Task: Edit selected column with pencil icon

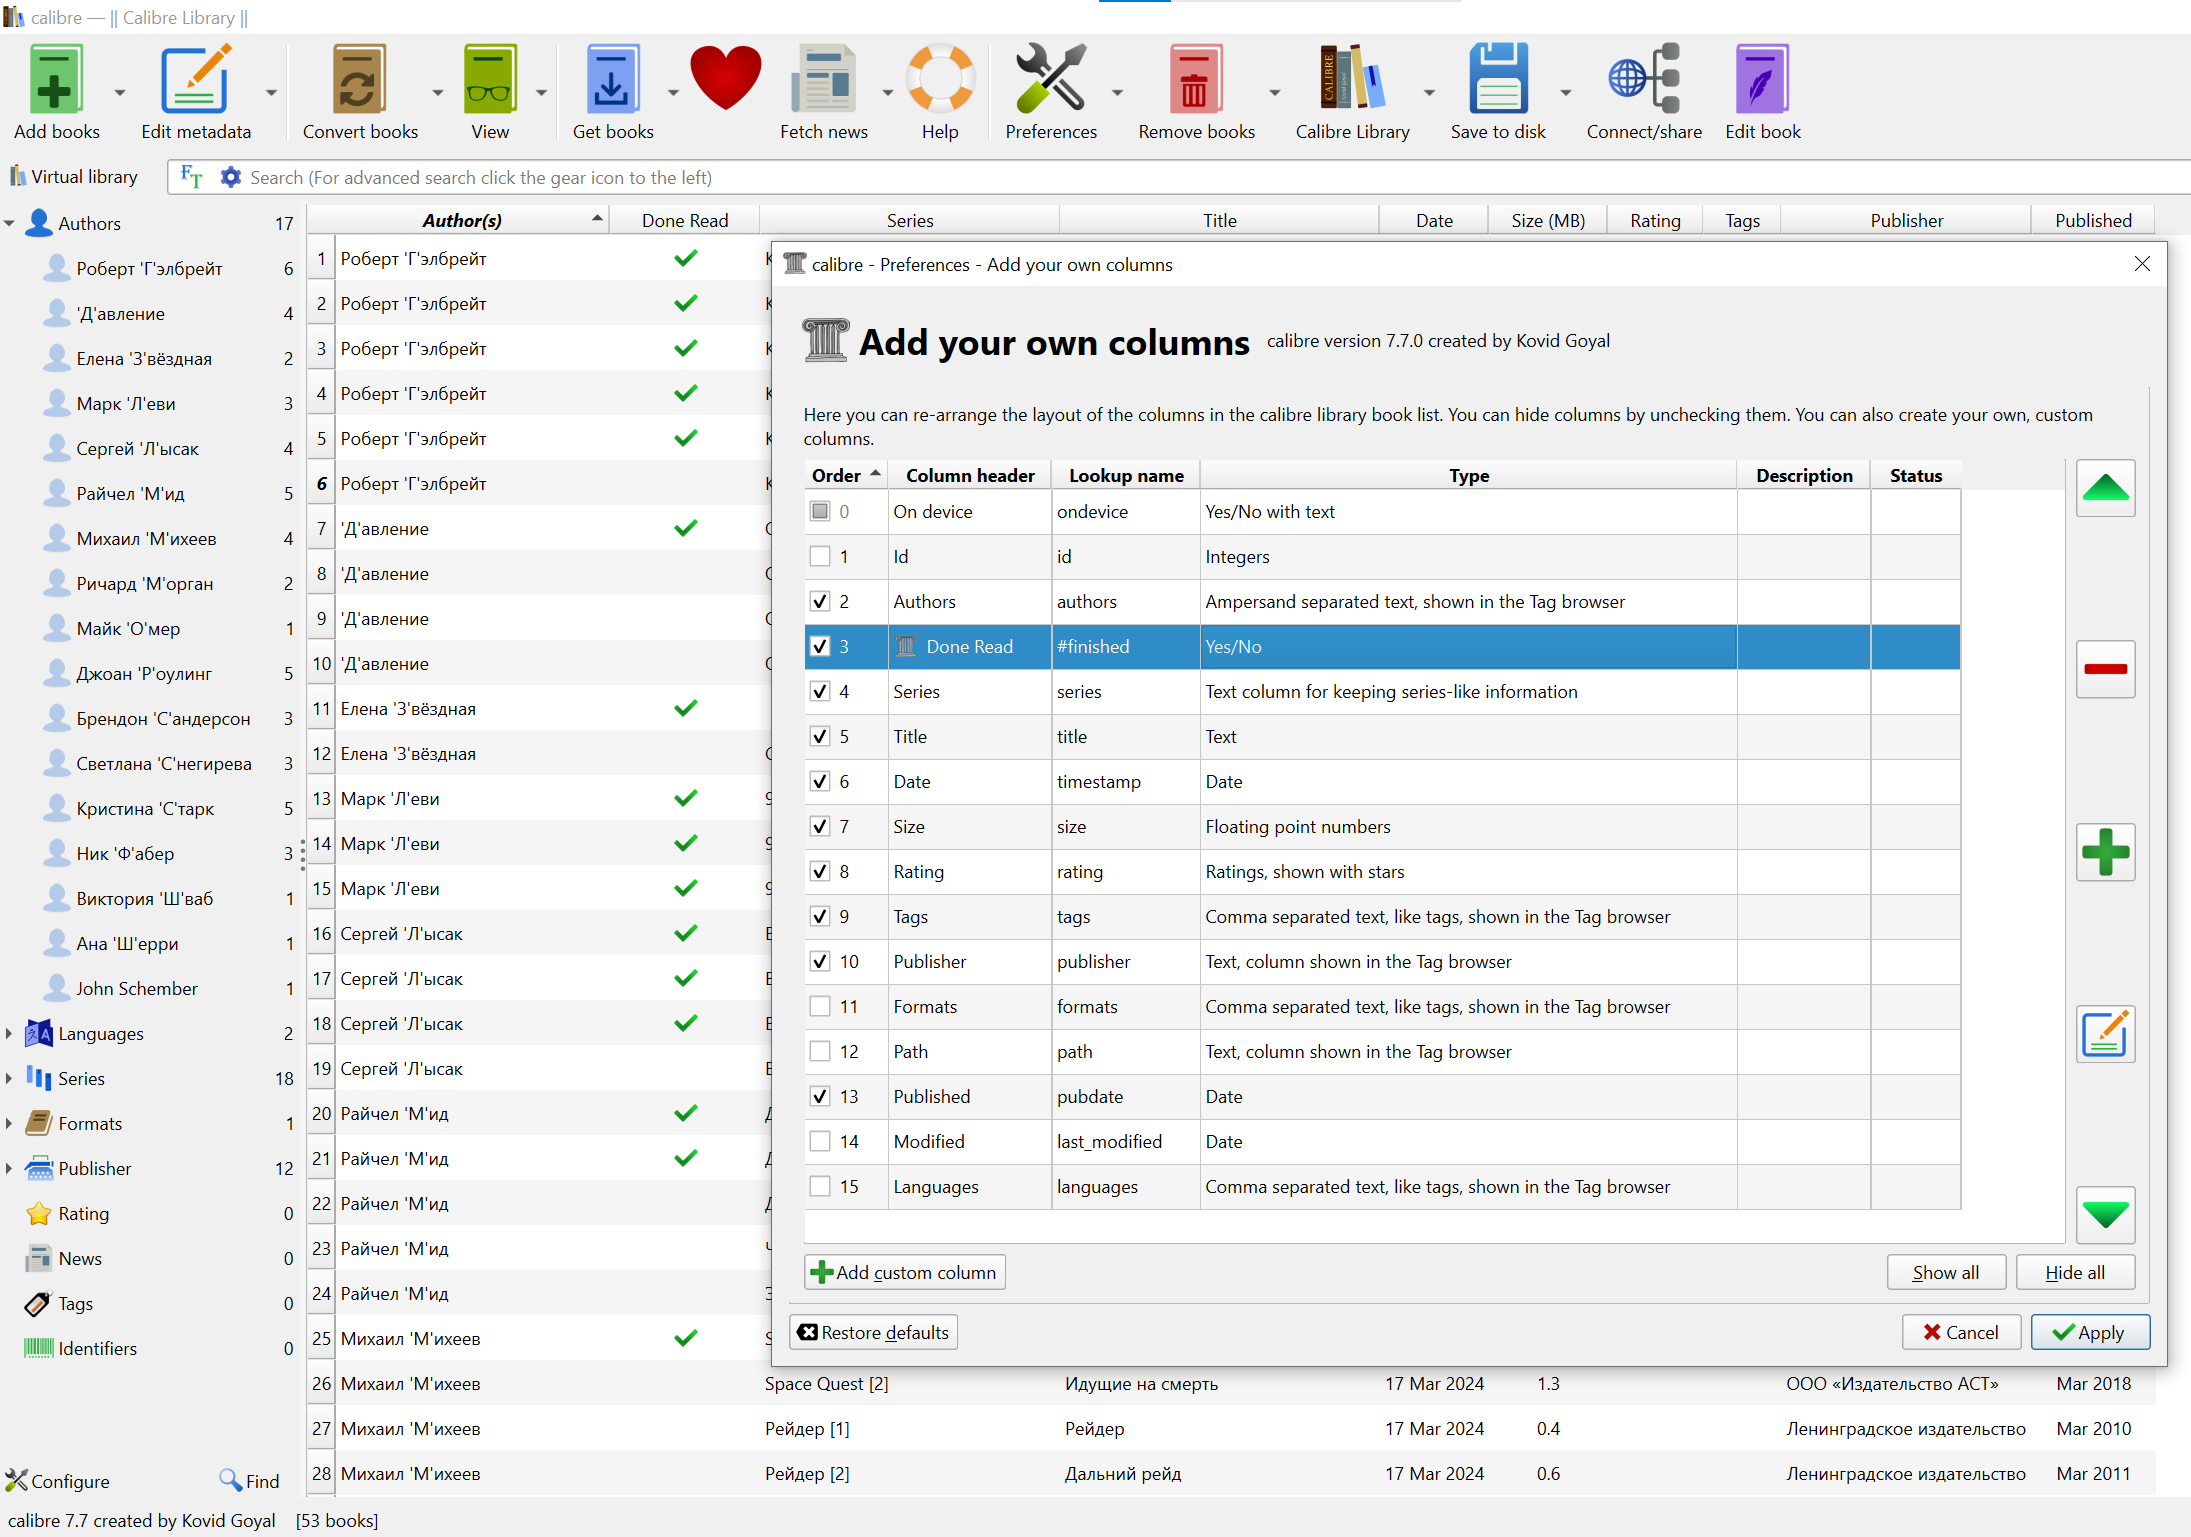Action: 2105,1034
